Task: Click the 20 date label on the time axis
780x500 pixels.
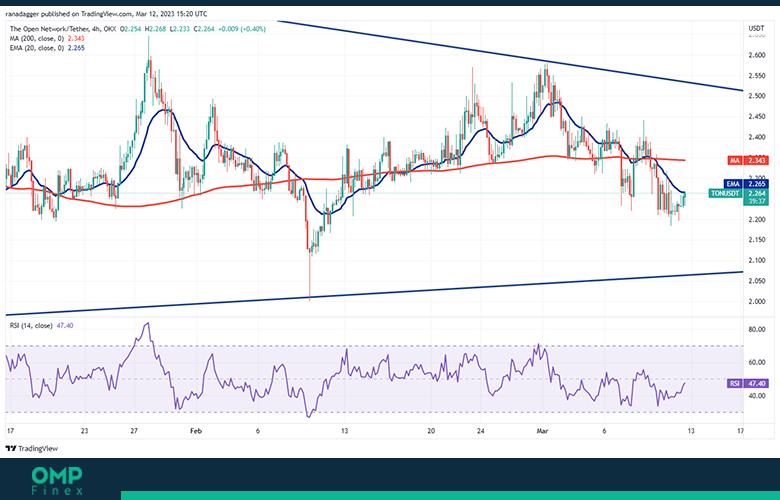Action: (431, 431)
